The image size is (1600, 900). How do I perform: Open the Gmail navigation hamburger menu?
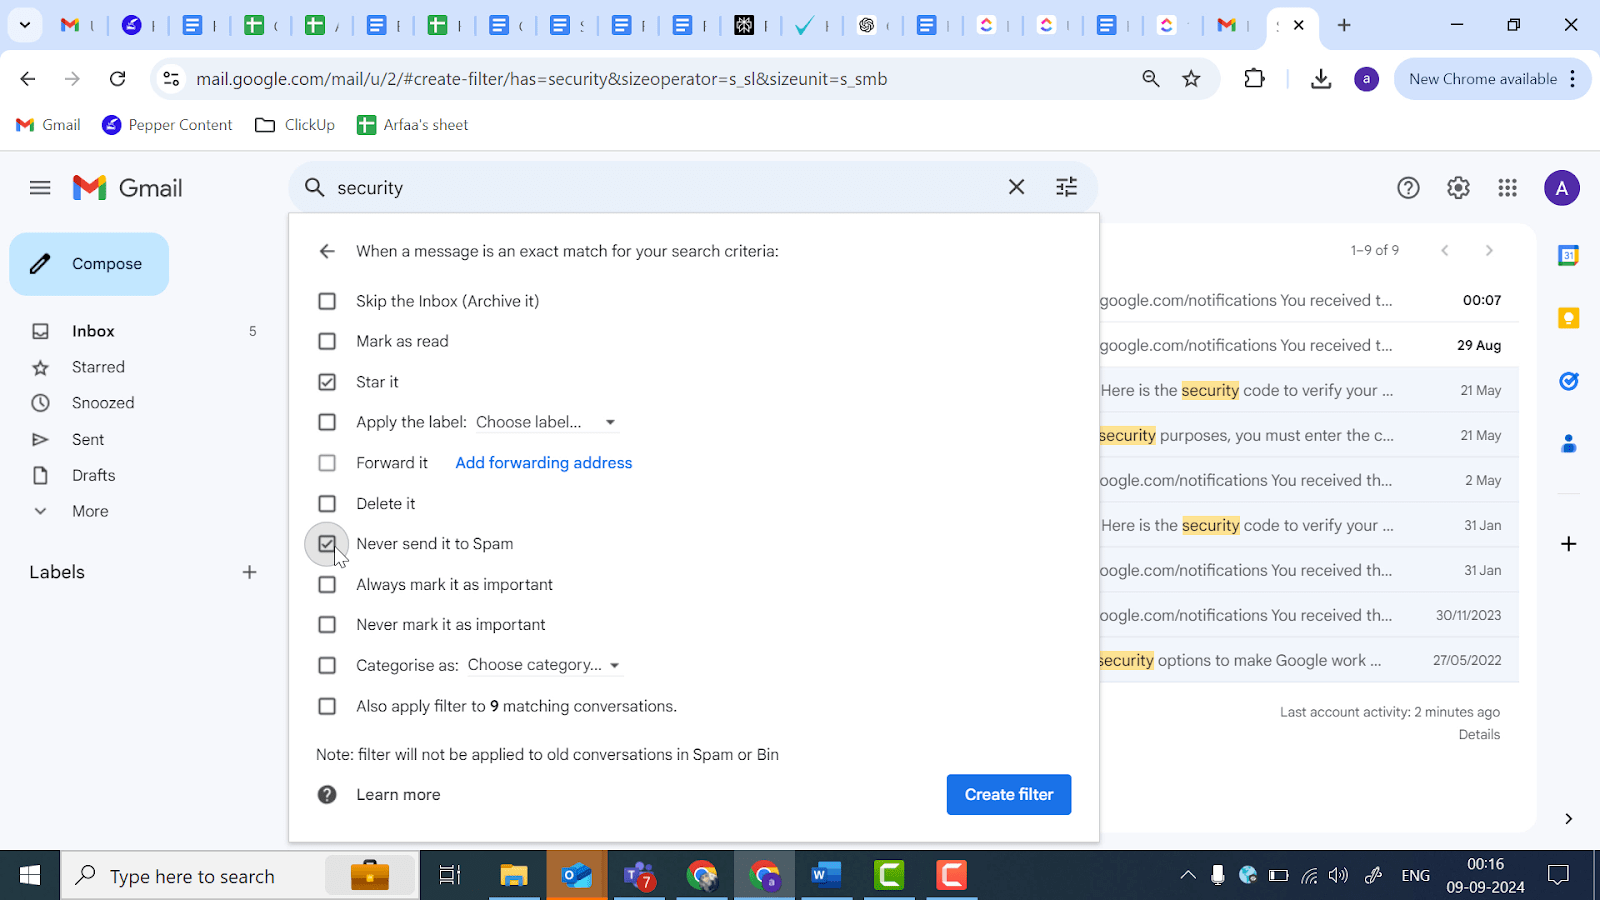click(40, 187)
